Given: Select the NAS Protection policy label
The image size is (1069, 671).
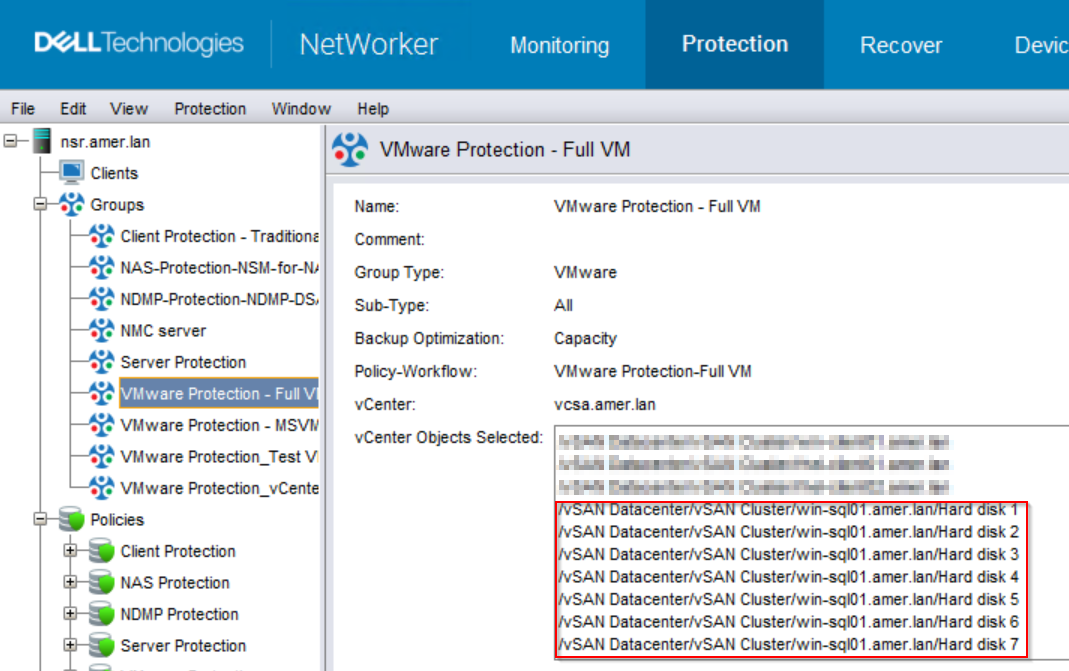Looking at the screenshot, I should point(175,582).
